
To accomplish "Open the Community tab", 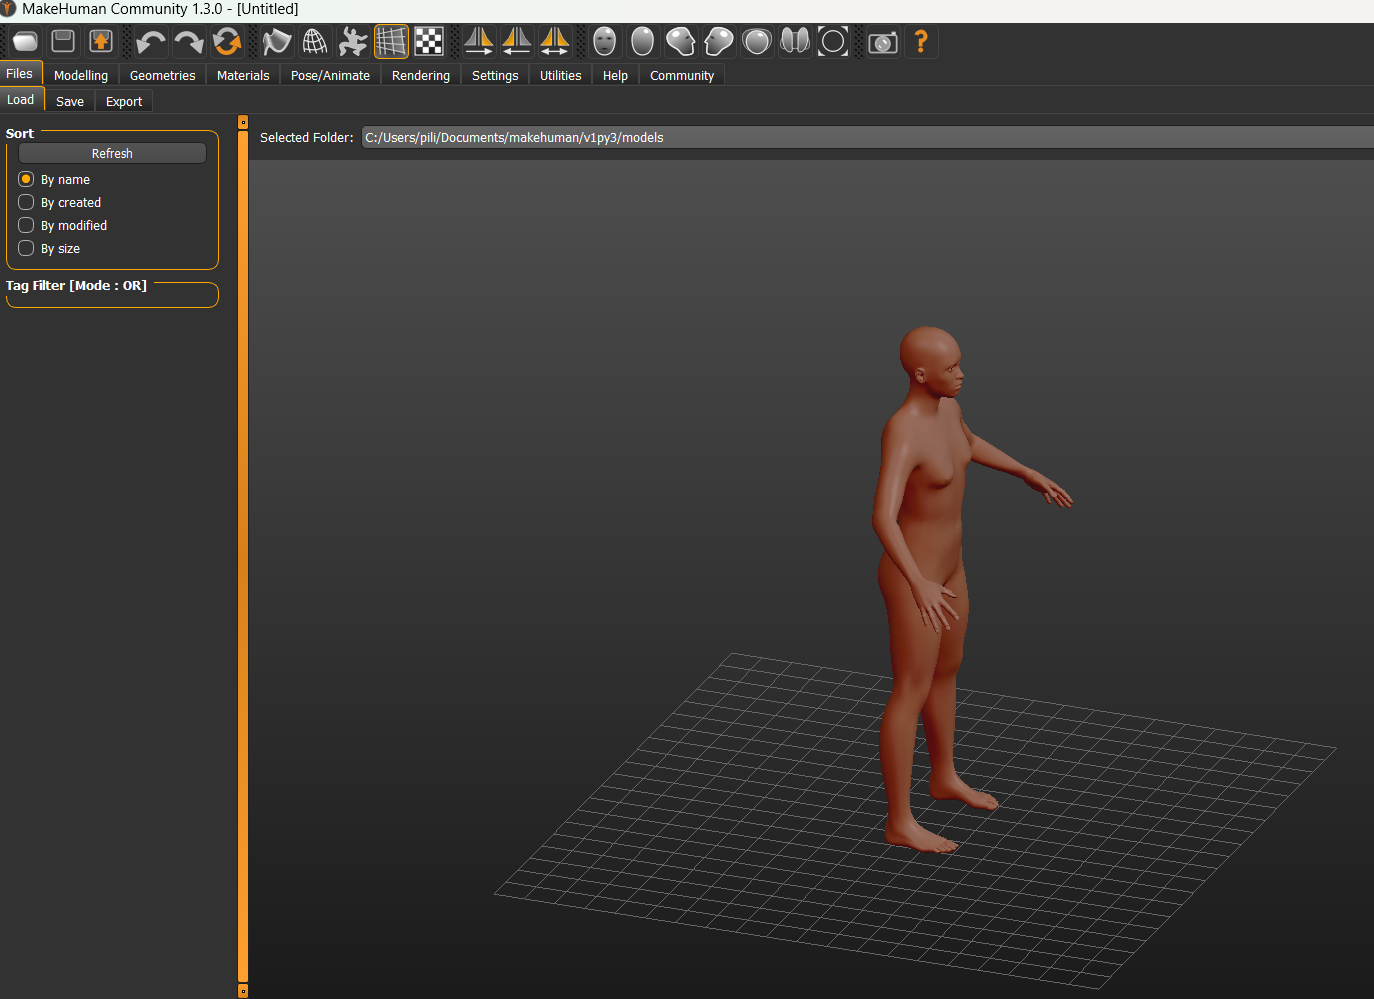I will click(x=682, y=76).
